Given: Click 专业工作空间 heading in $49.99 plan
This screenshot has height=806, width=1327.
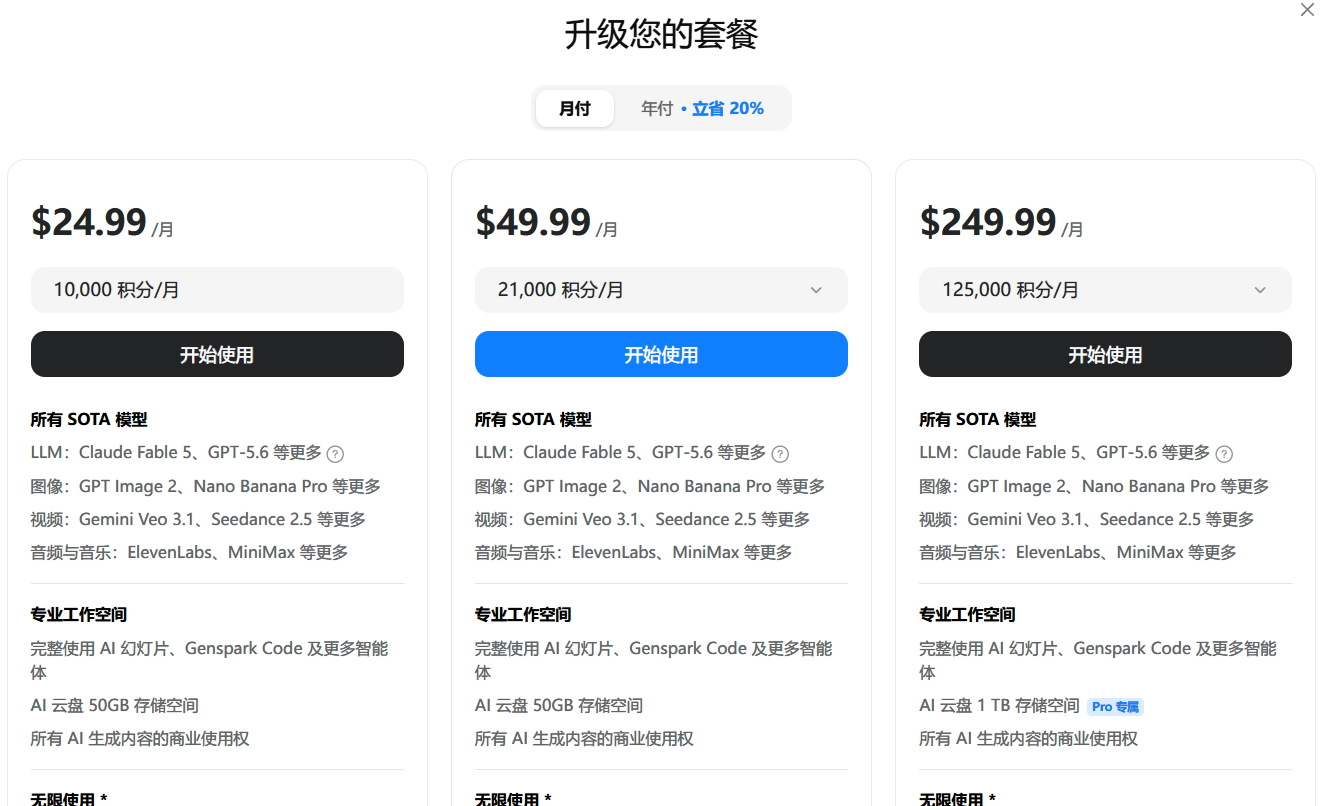Looking at the screenshot, I should coord(523,615).
